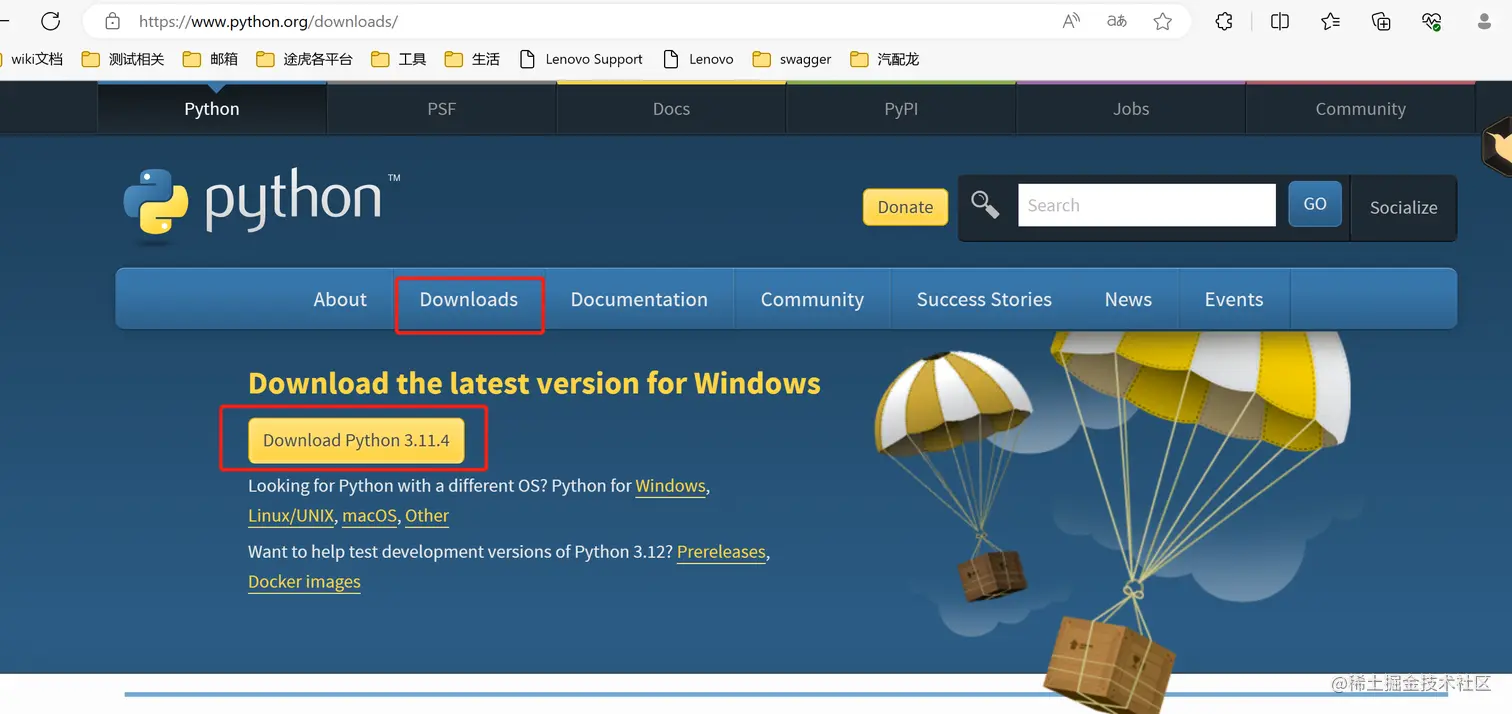
Task: Click the GO search button
Action: tap(1315, 204)
